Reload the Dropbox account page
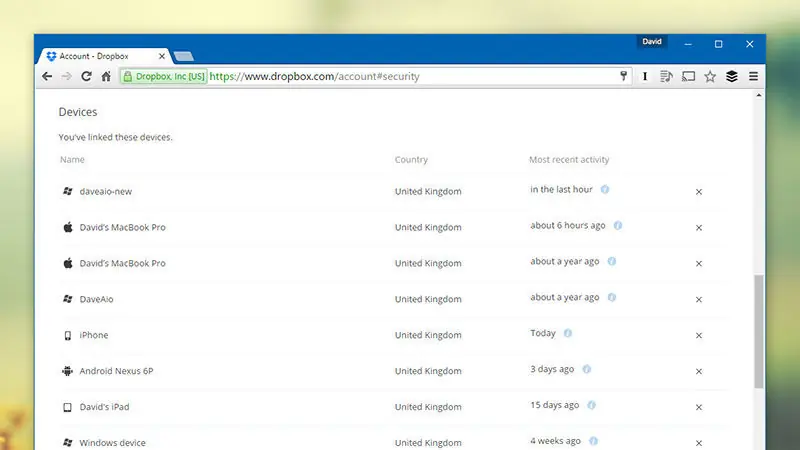The height and width of the screenshot is (450, 800). click(x=86, y=77)
